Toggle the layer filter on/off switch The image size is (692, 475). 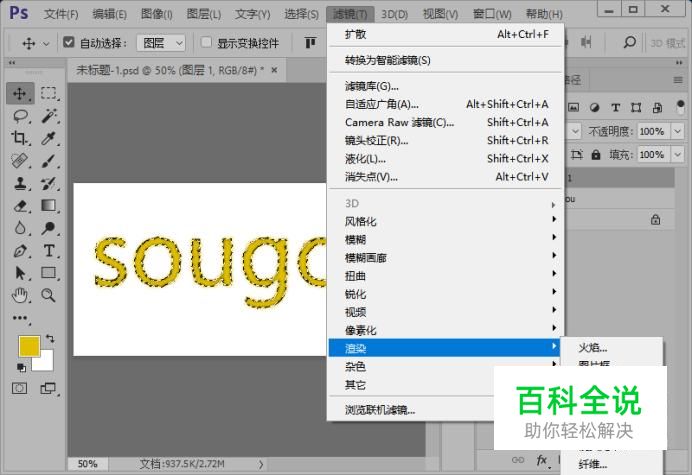pos(680,107)
